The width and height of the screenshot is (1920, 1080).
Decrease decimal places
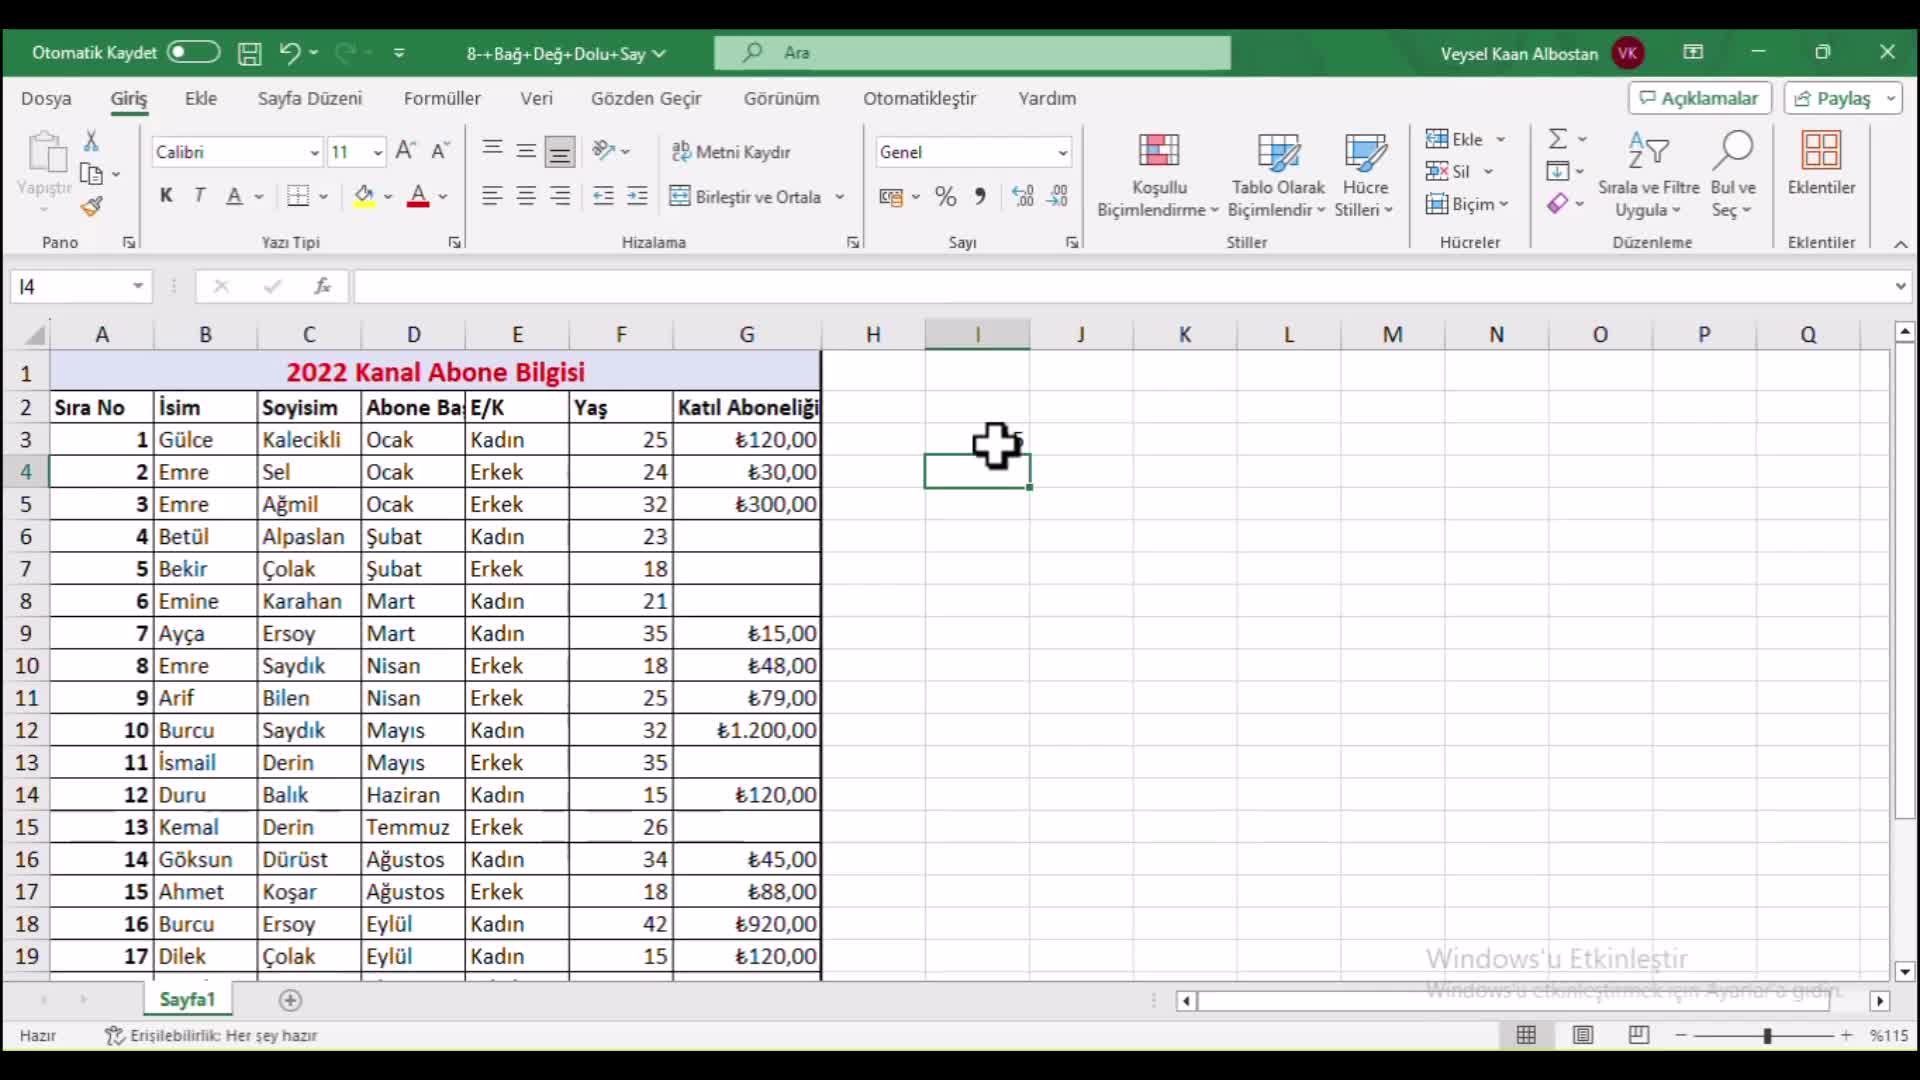1058,196
